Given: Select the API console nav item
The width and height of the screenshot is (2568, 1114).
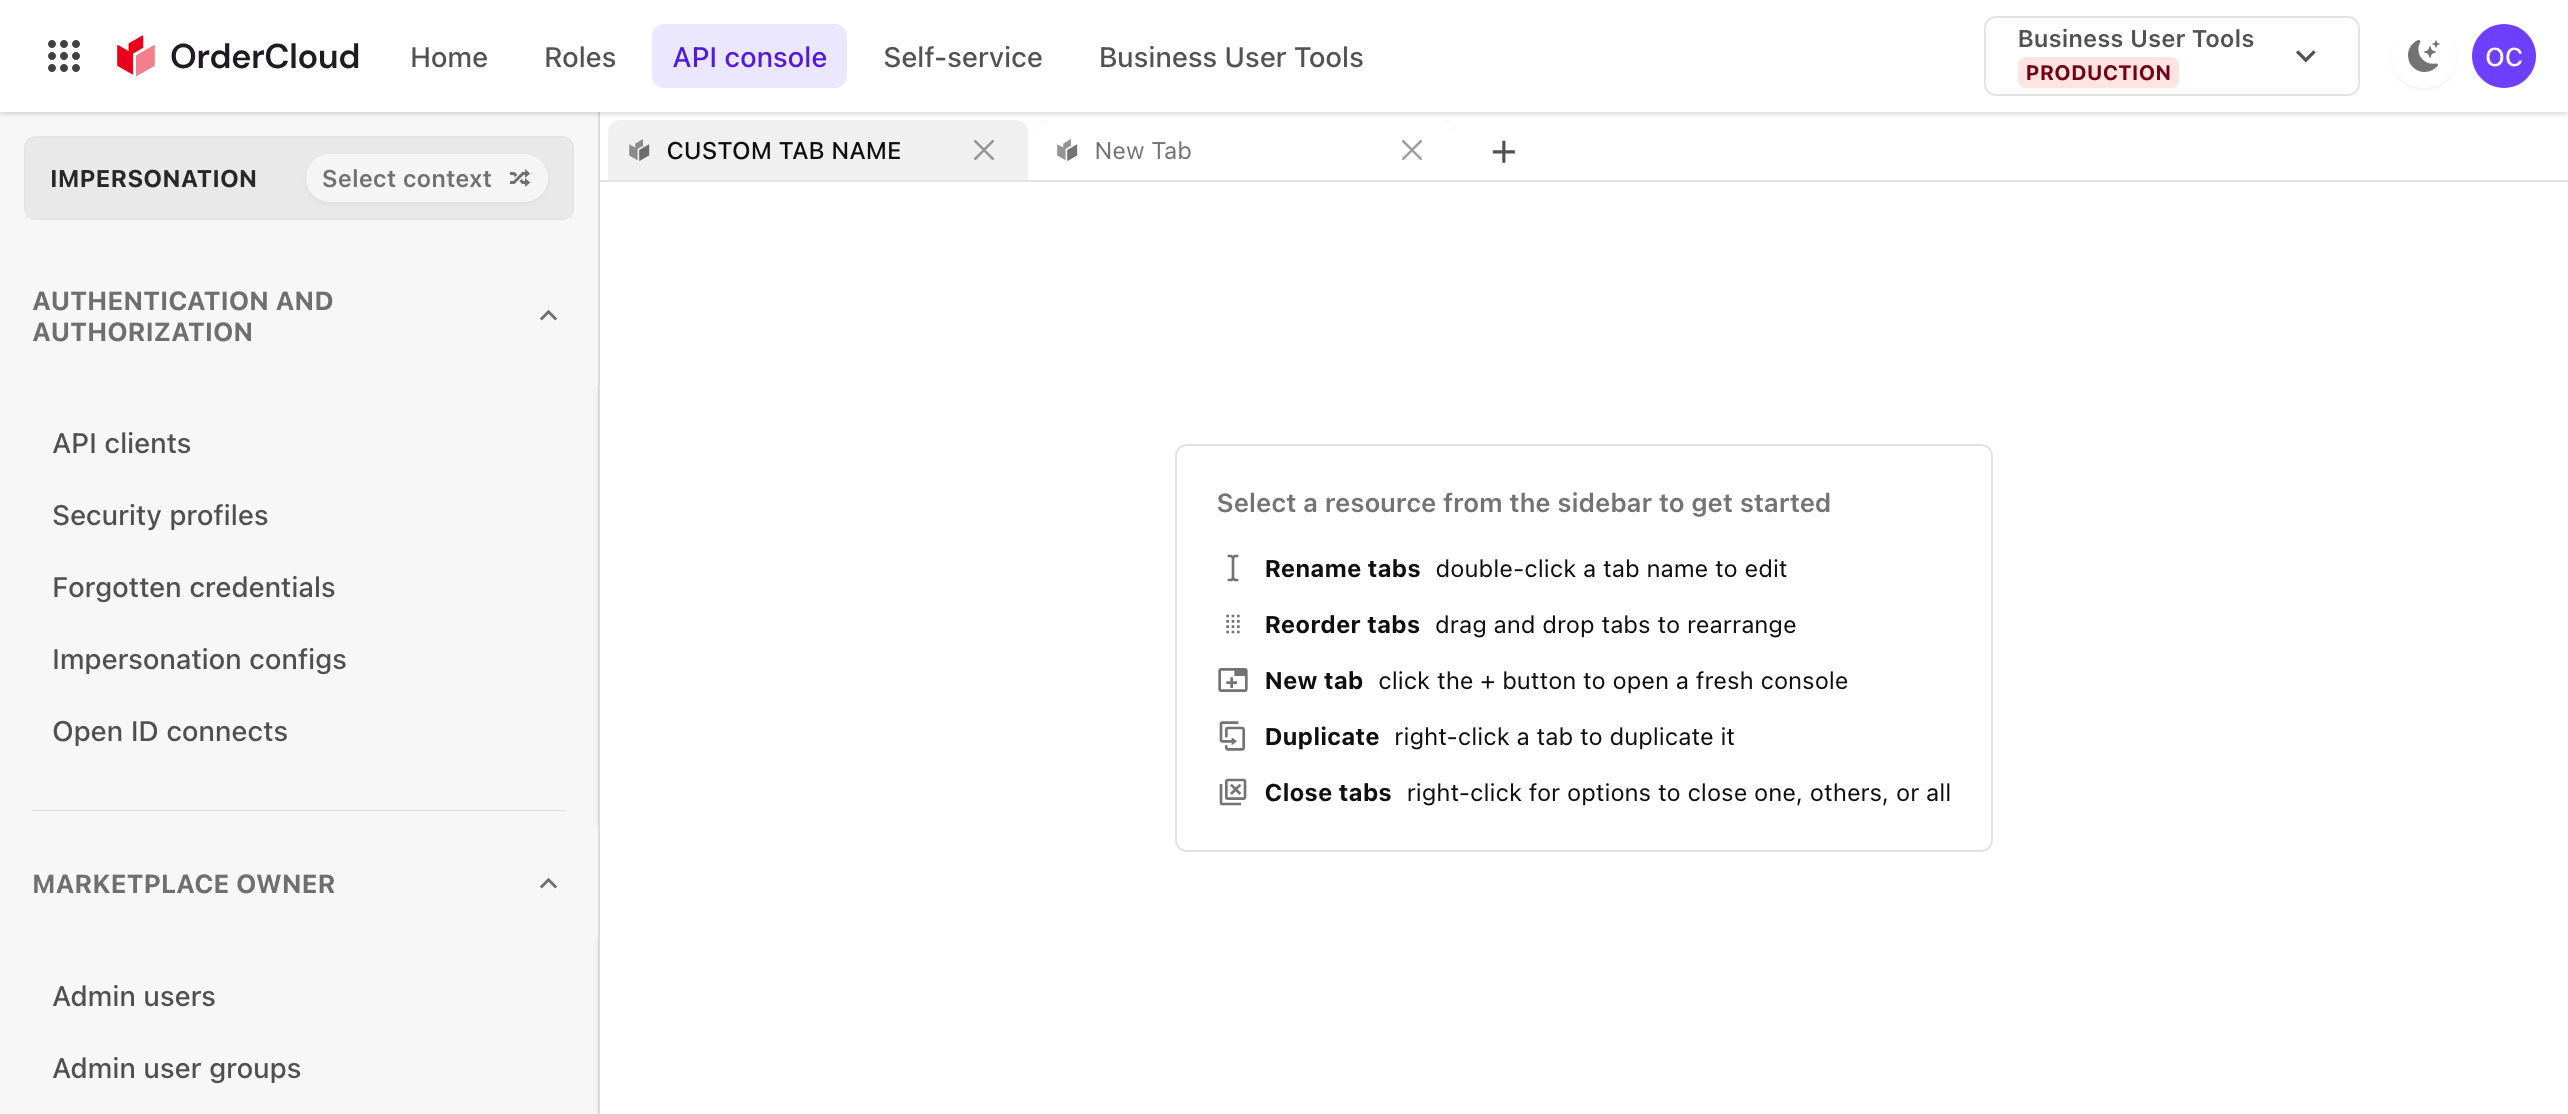Looking at the screenshot, I should point(749,57).
